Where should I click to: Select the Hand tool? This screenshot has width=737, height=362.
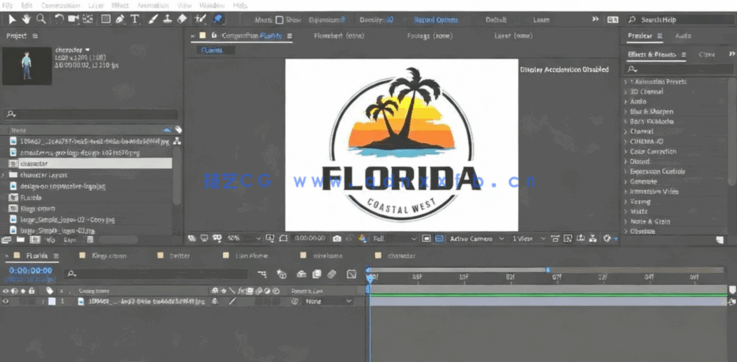[26, 19]
